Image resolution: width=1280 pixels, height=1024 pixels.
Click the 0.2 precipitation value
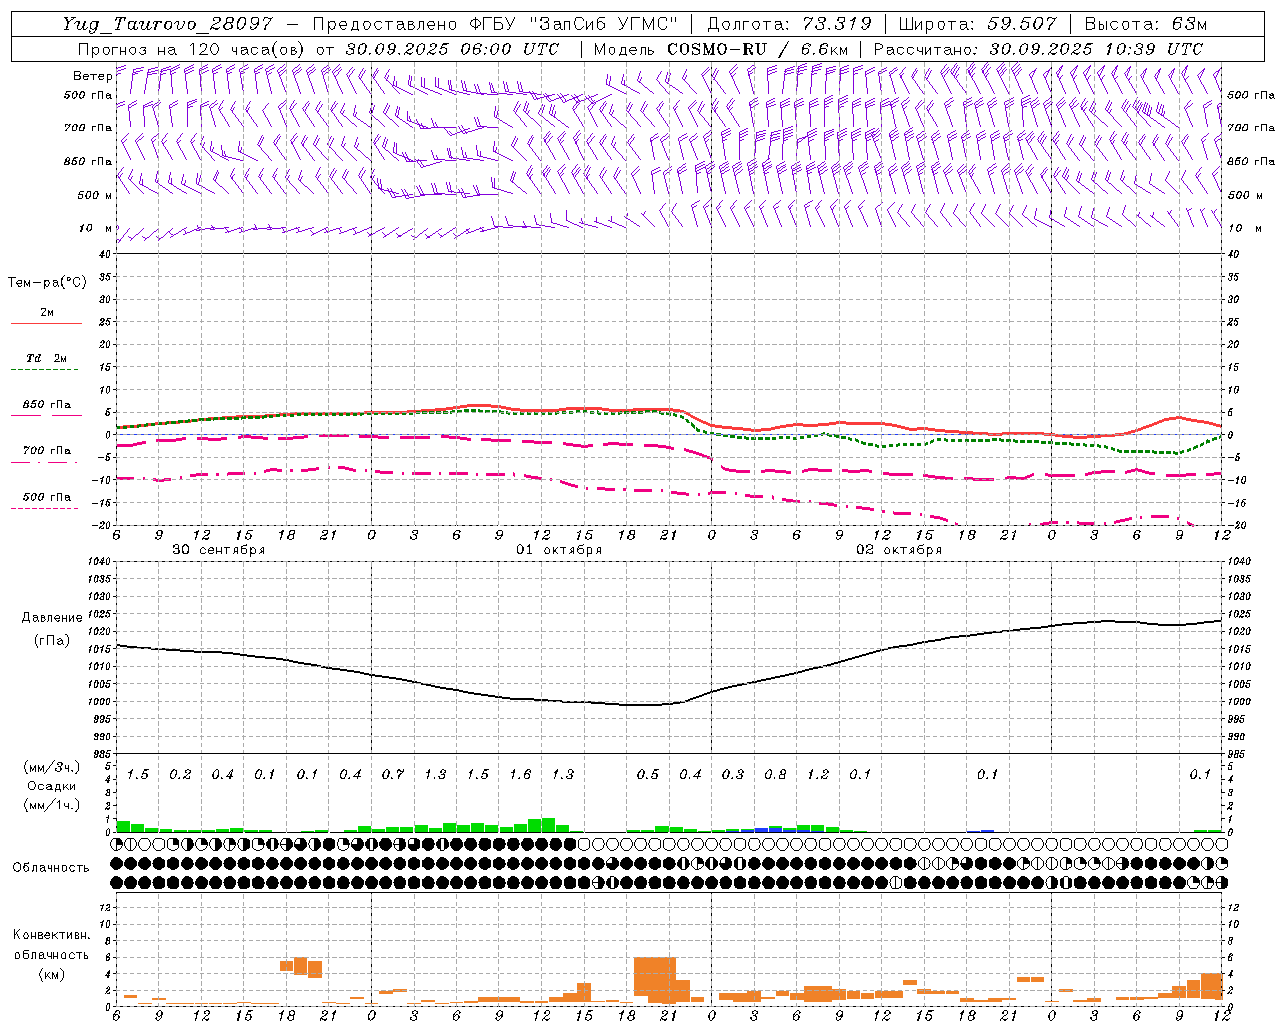coord(180,775)
